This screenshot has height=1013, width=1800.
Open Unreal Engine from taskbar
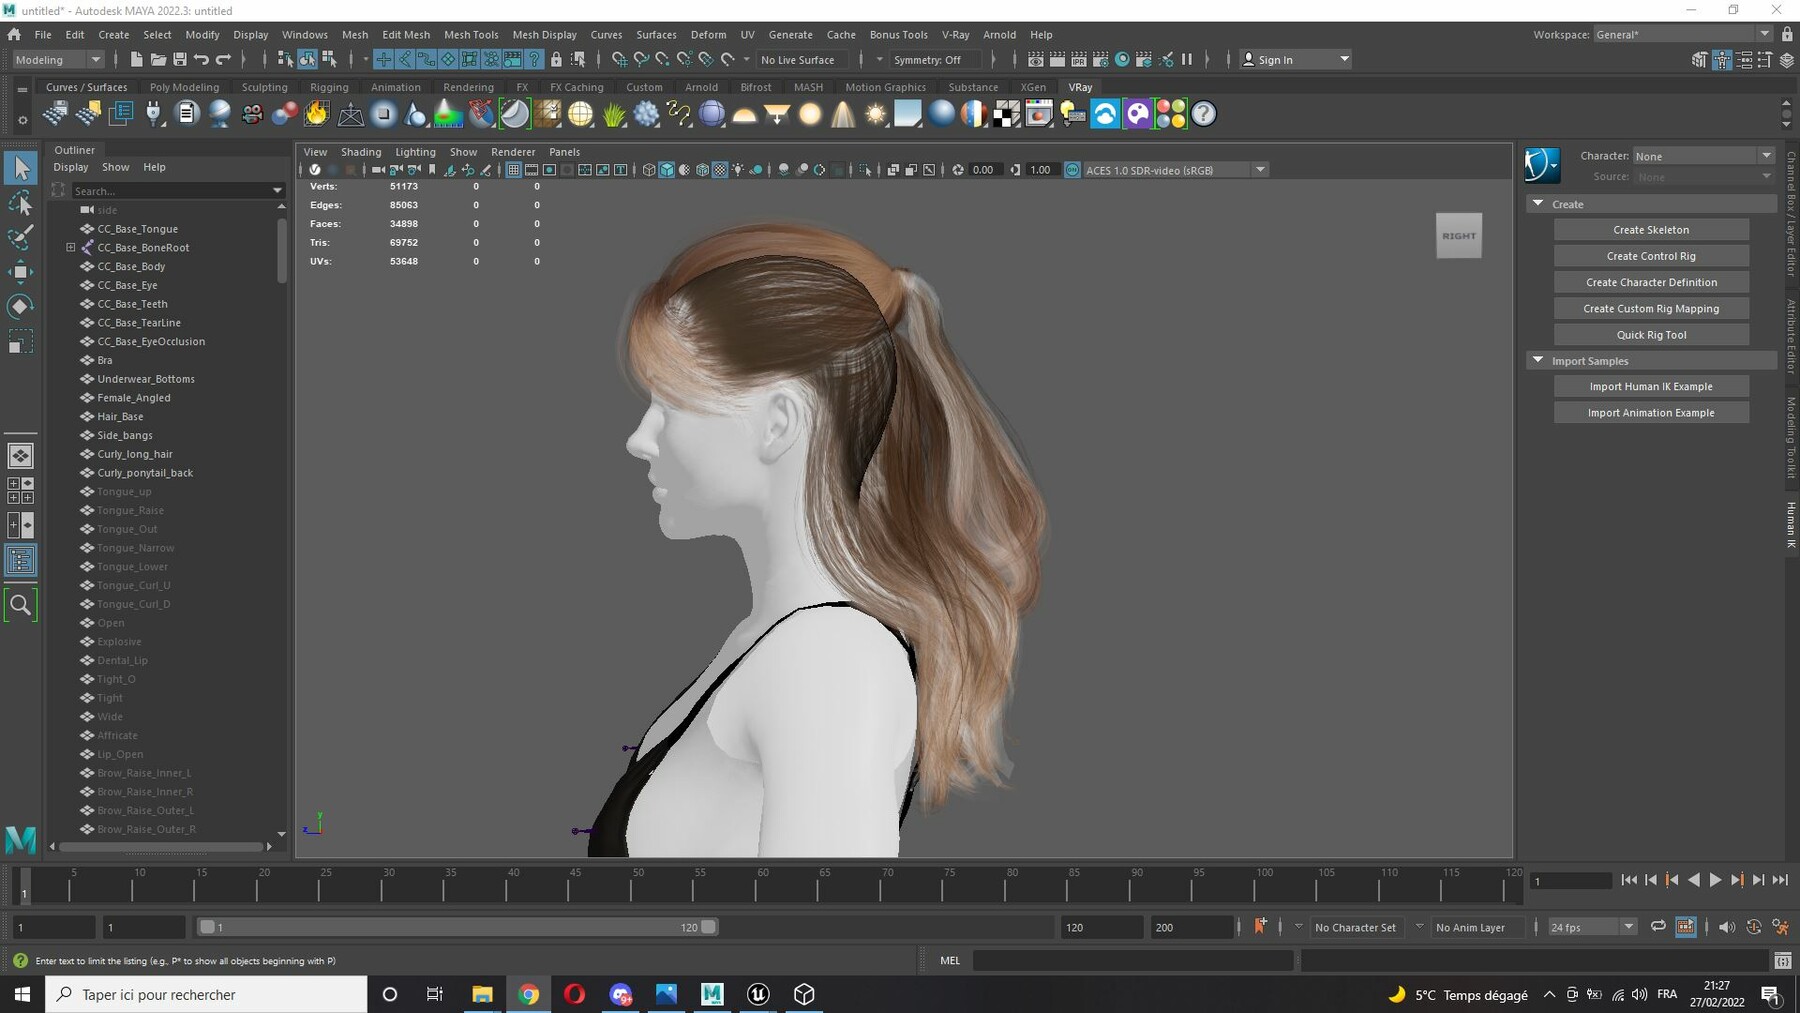pyautogui.click(x=758, y=994)
